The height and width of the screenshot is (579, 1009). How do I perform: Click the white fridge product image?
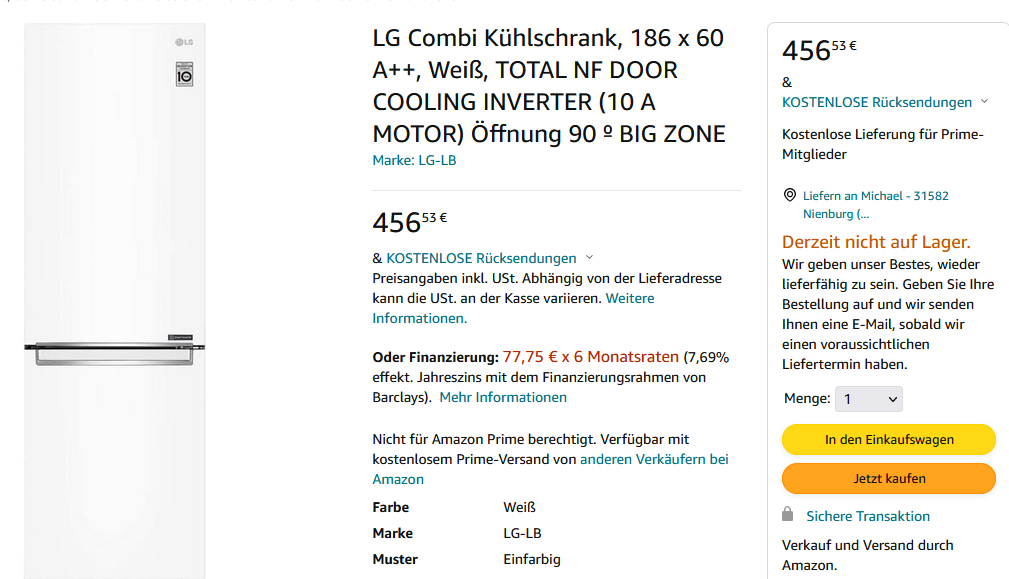click(x=115, y=301)
